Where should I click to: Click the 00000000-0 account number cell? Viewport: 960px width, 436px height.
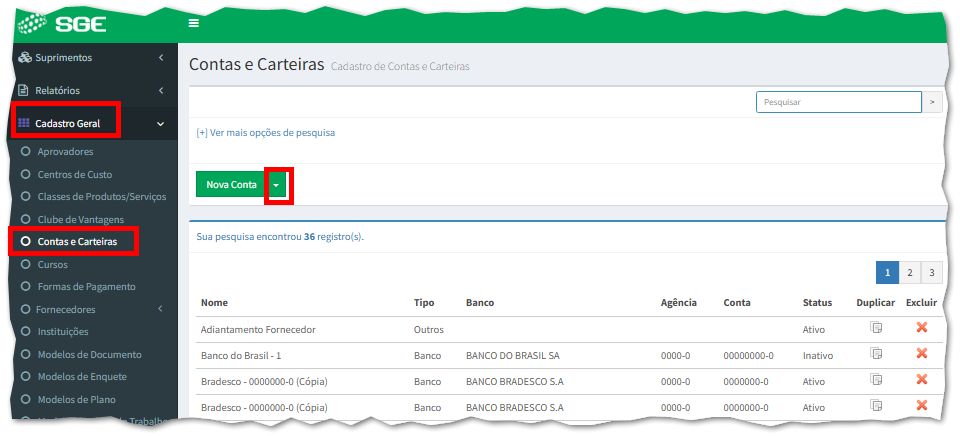(x=748, y=355)
